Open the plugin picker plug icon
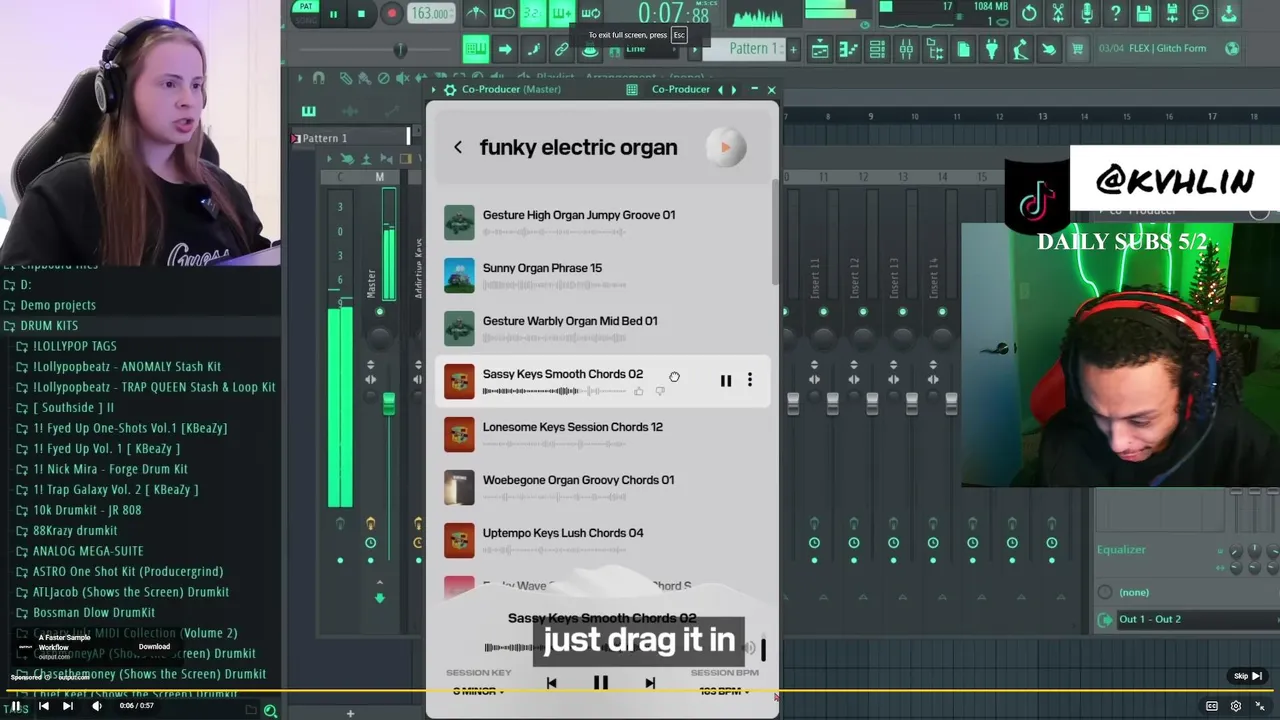The width and height of the screenshot is (1280, 720). pos(992,49)
